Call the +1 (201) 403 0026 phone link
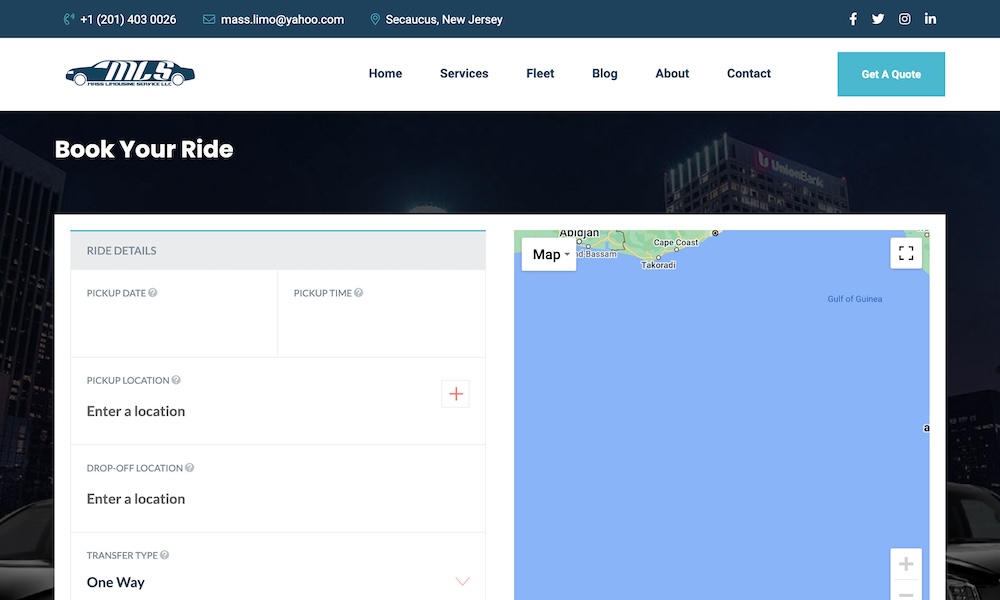The image size is (1000, 600). (x=128, y=19)
